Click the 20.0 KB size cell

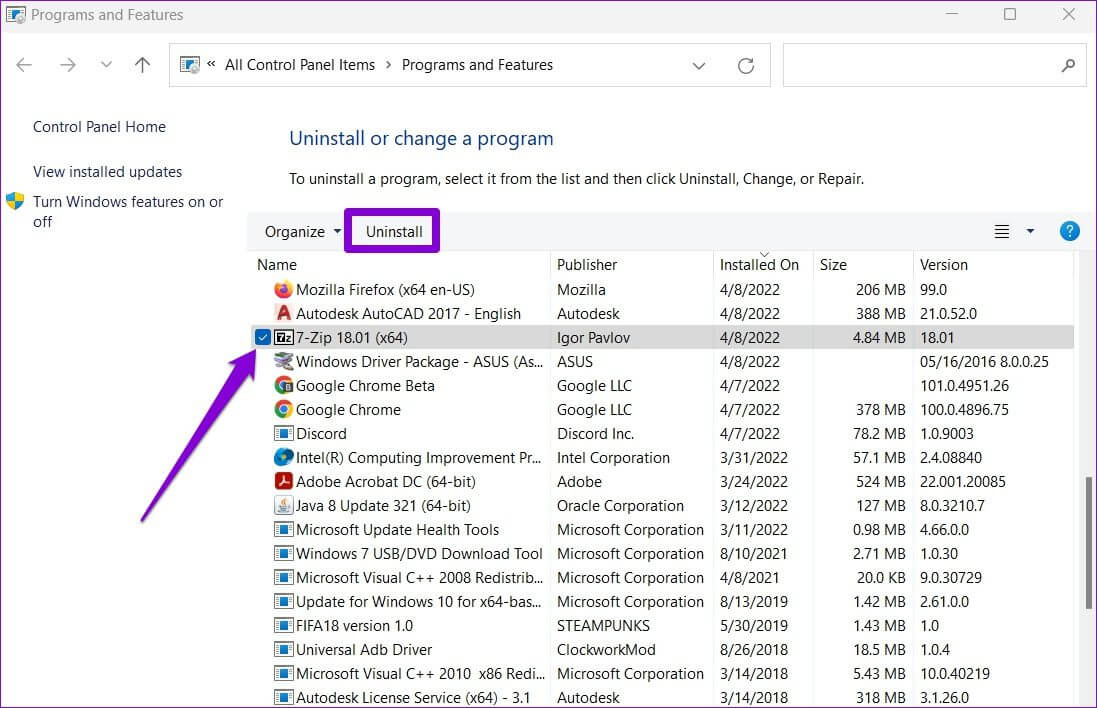pos(881,578)
